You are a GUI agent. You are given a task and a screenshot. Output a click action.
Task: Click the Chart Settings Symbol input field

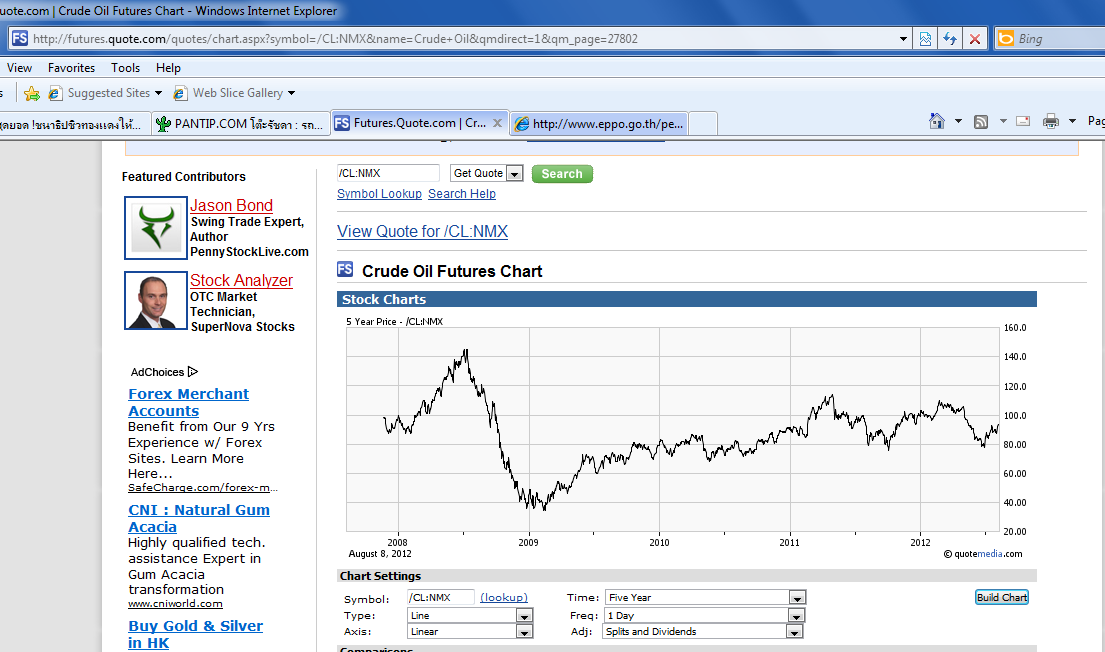(x=440, y=598)
